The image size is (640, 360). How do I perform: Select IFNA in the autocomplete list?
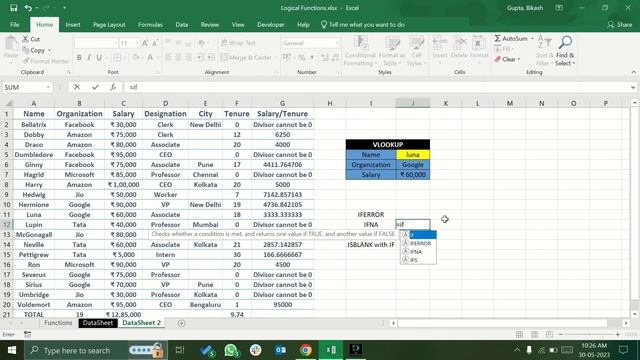tap(418, 252)
